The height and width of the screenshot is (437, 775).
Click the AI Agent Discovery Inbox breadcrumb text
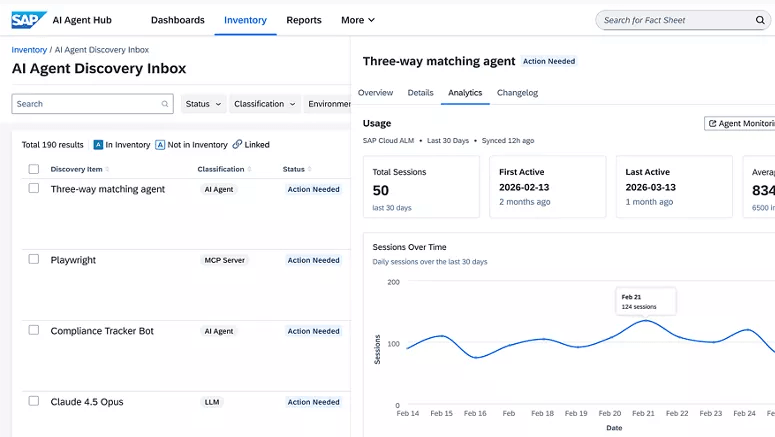coord(101,50)
